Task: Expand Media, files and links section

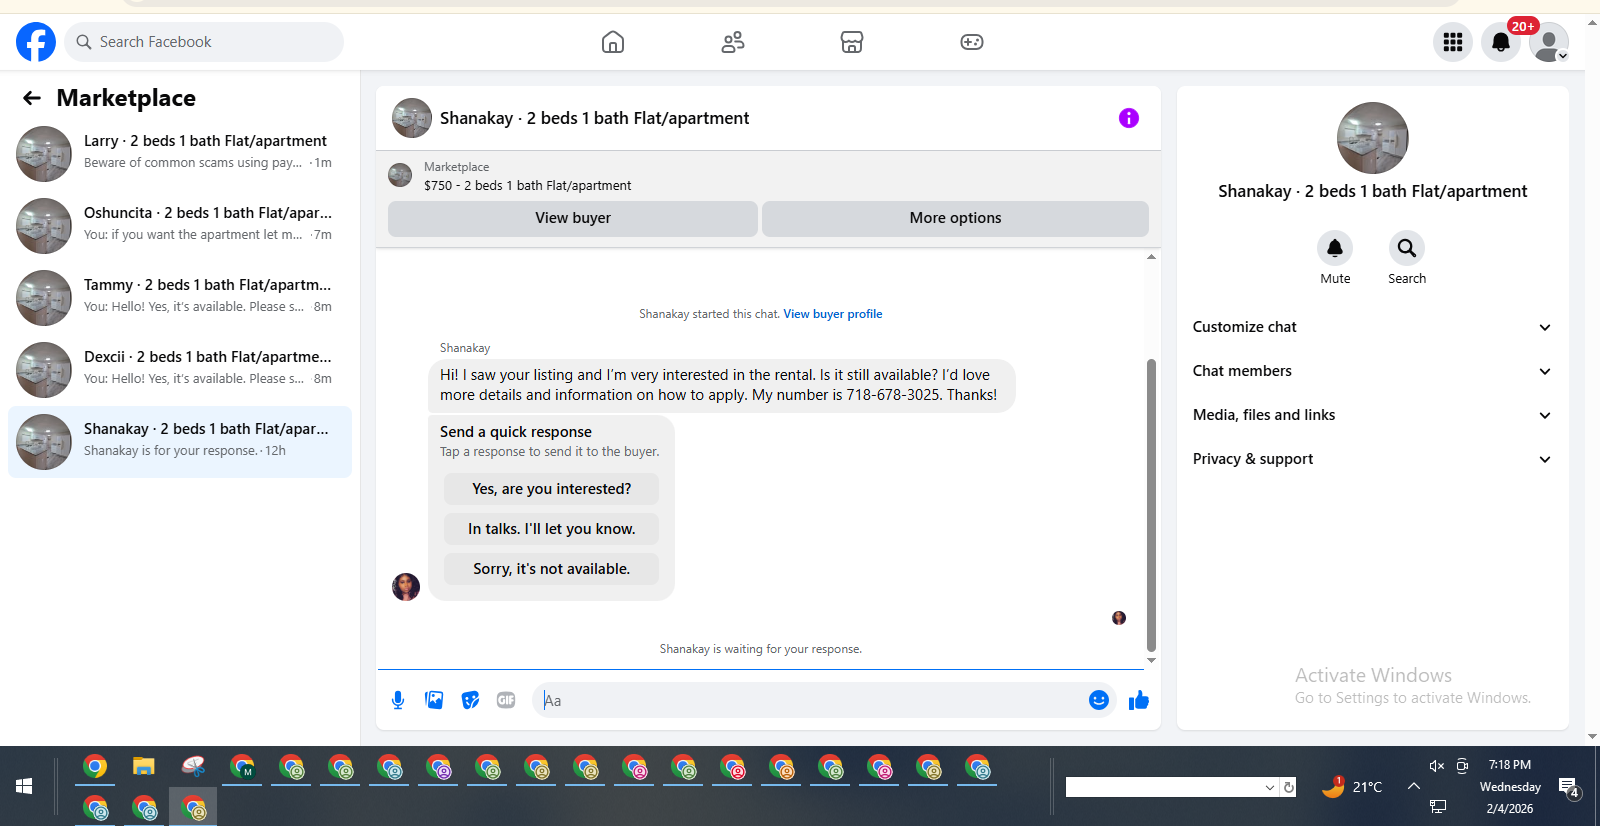Action: pyautogui.click(x=1372, y=415)
